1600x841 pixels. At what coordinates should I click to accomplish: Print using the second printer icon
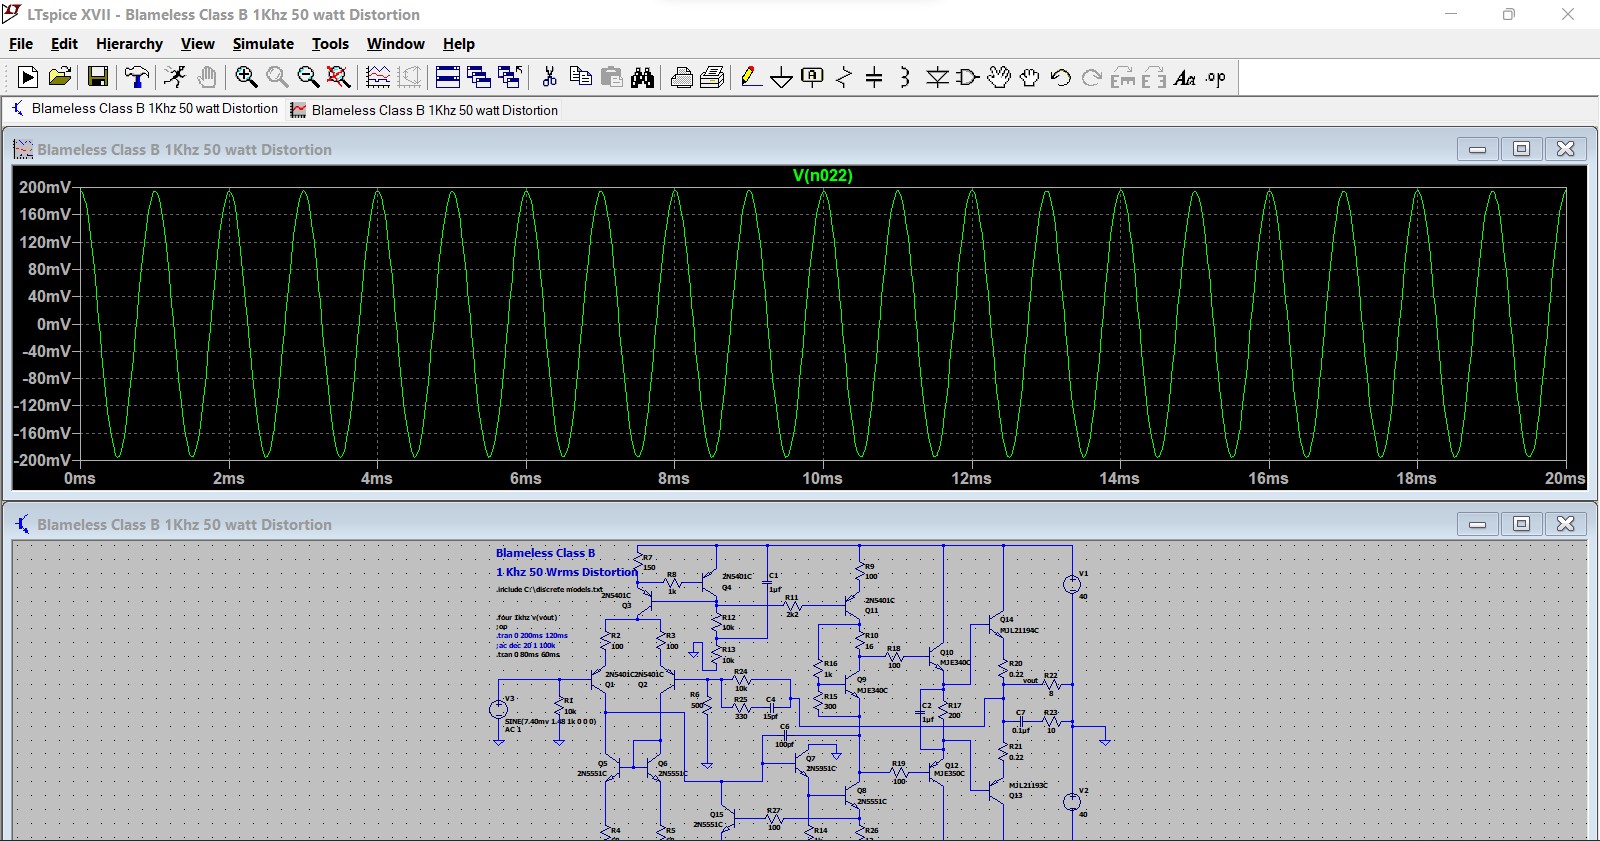pos(713,77)
